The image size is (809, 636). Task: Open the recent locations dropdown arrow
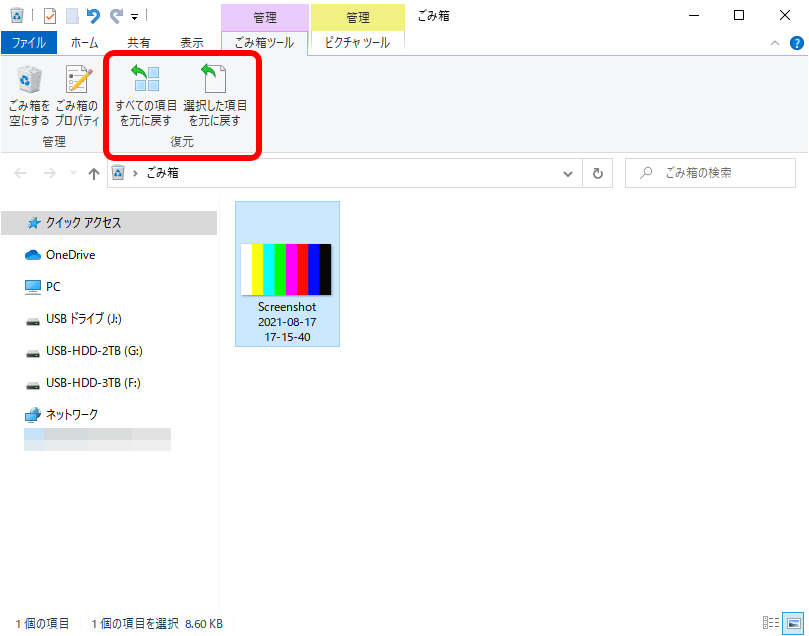pyautogui.click(x=73, y=173)
